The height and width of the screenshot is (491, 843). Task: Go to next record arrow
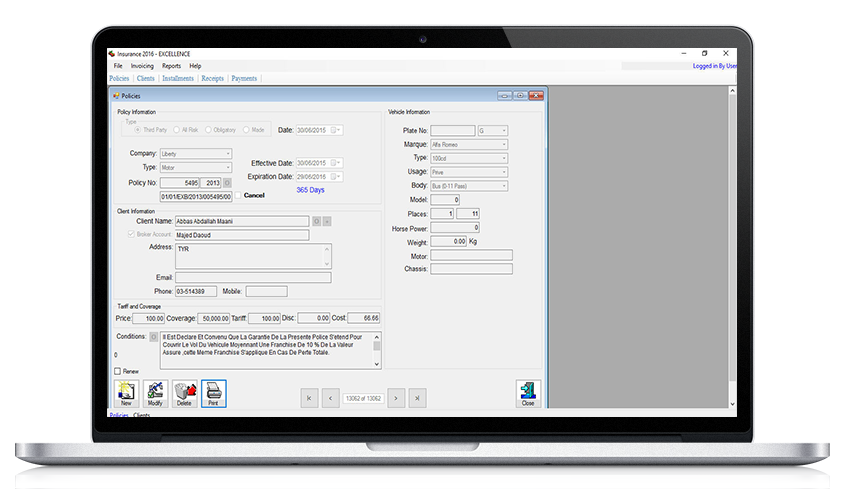[396, 398]
